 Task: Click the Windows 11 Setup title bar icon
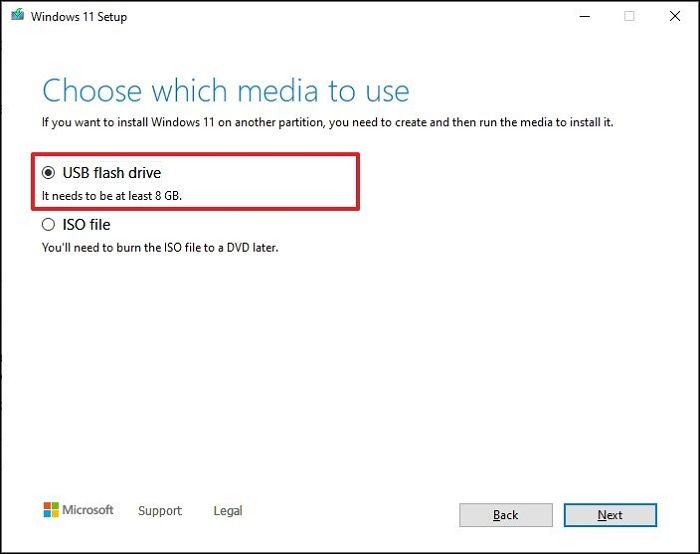[x=18, y=16]
